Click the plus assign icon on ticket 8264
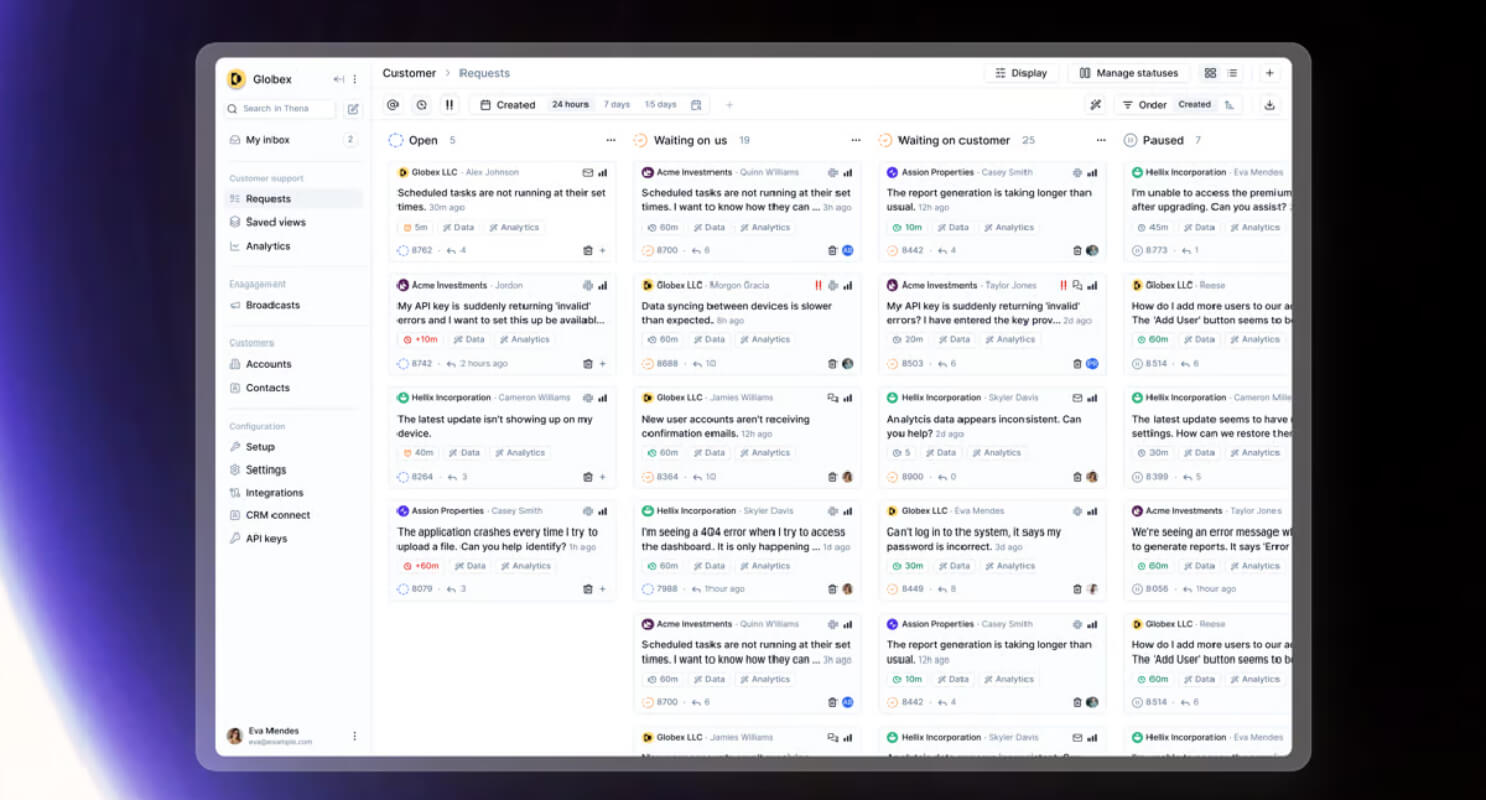Viewport: 1486px width, 800px height. click(603, 477)
